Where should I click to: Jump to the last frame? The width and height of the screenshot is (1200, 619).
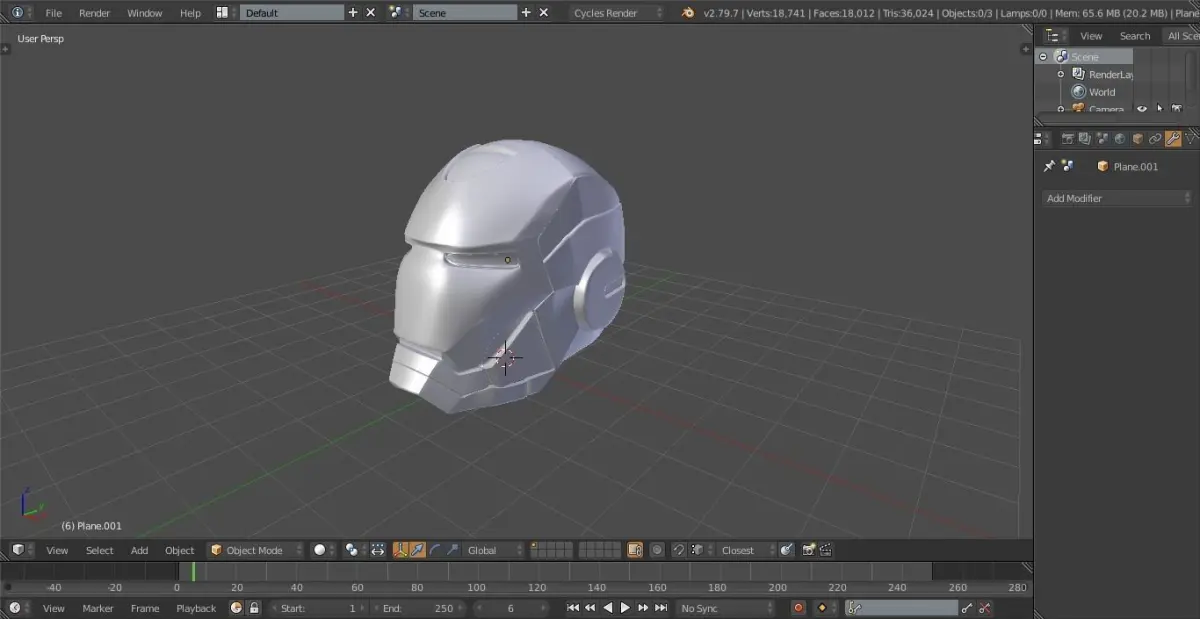pyautogui.click(x=661, y=608)
